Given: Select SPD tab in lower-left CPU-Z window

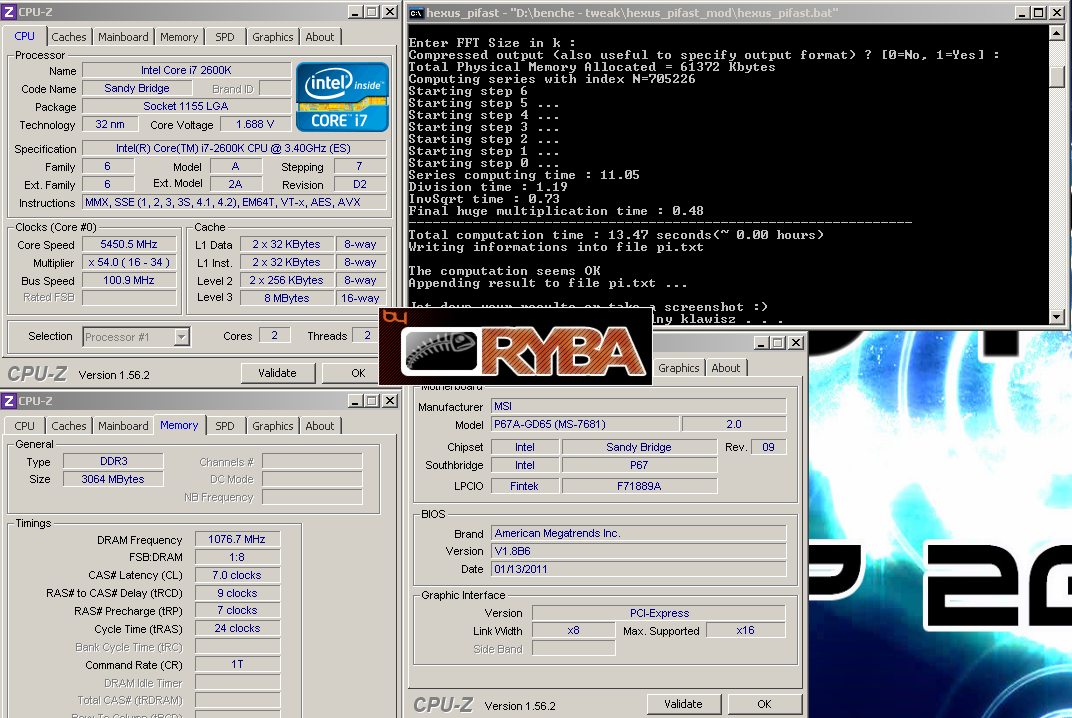Looking at the screenshot, I should coord(225,425).
